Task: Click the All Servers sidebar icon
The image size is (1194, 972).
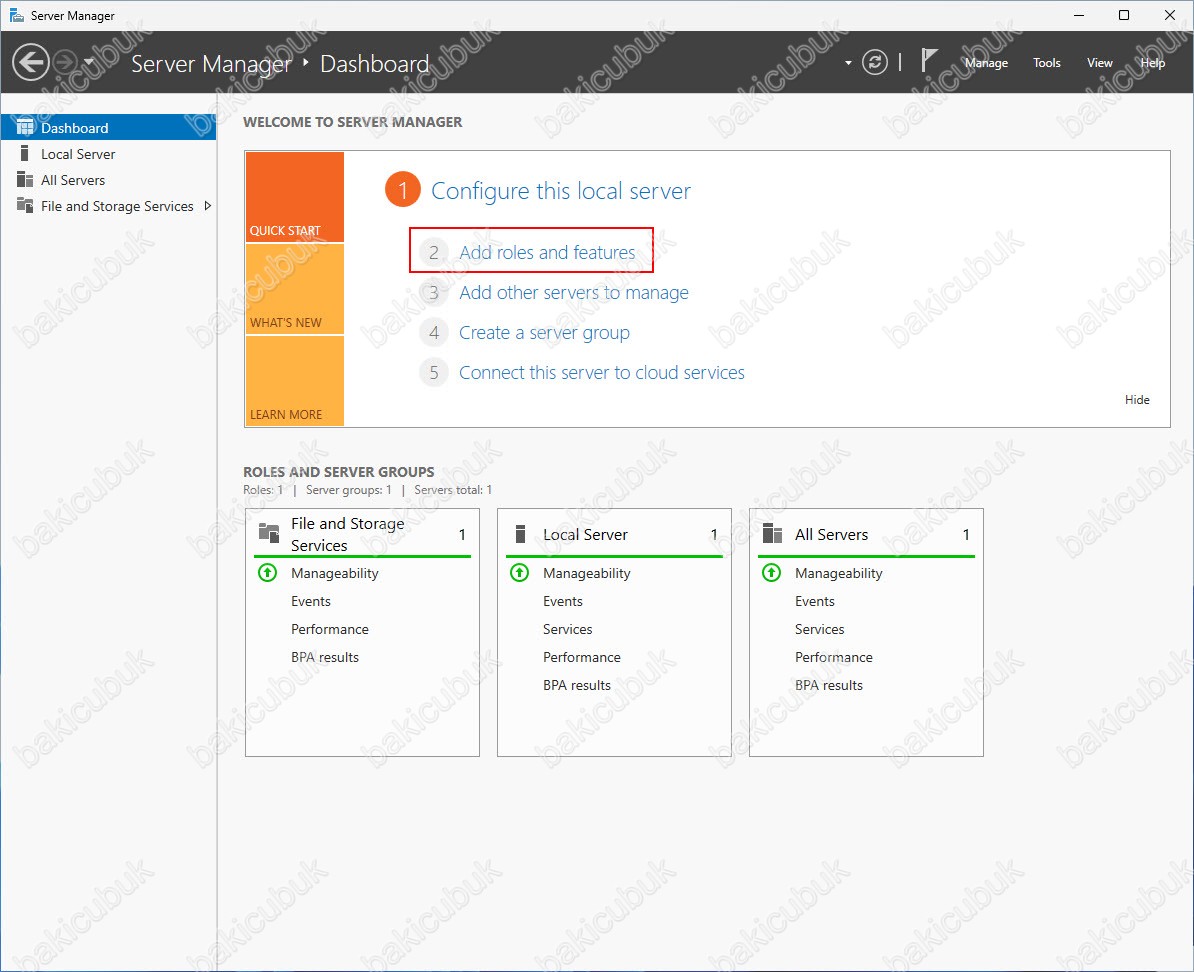Action: (25, 180)
